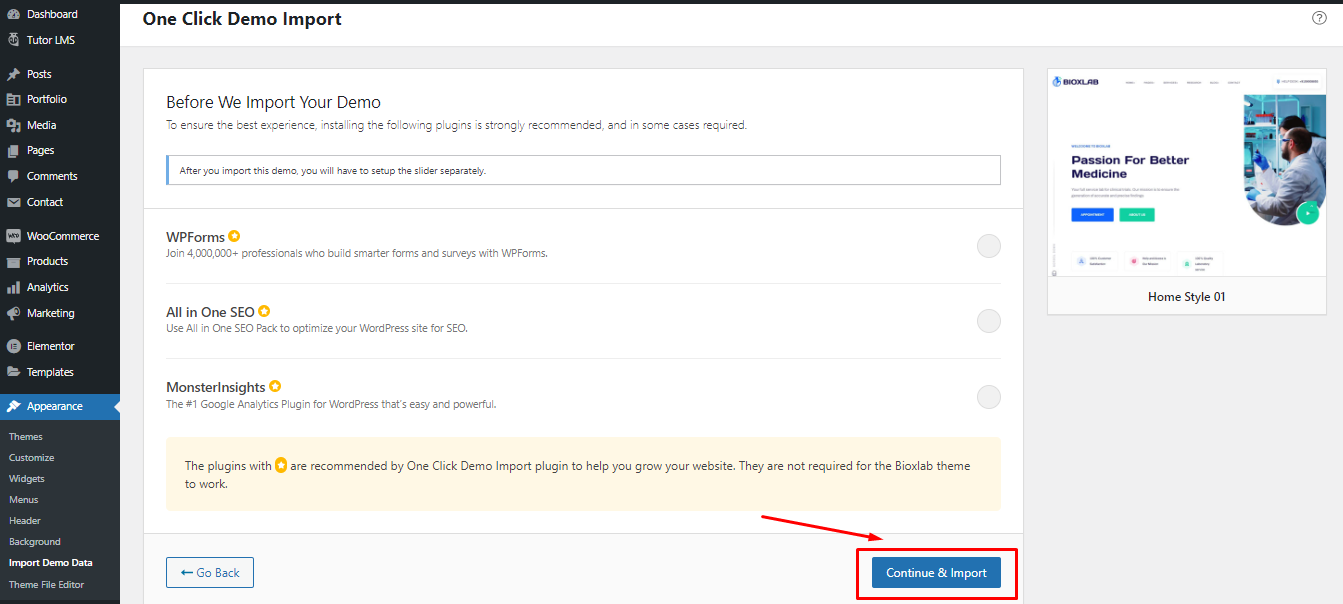Click the Appearance paintbrush icon
This screenshot has width=1343, height=604.
[13, 406]
